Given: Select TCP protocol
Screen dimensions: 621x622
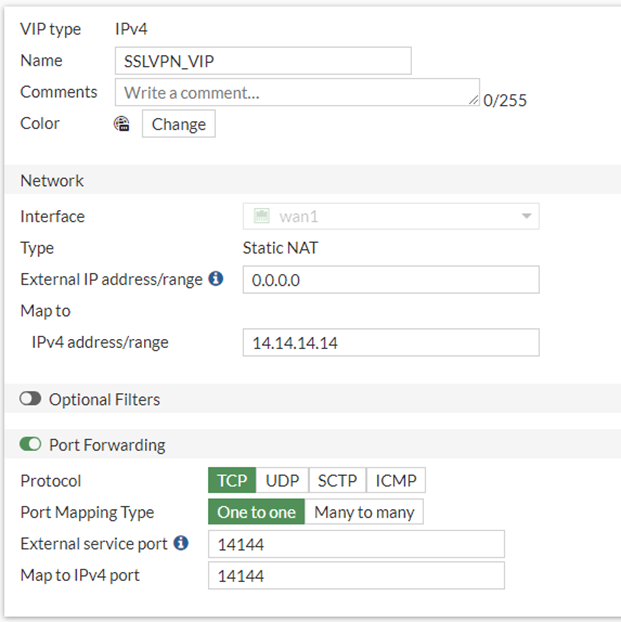Looking at the screenshot, I should point(232,481).
